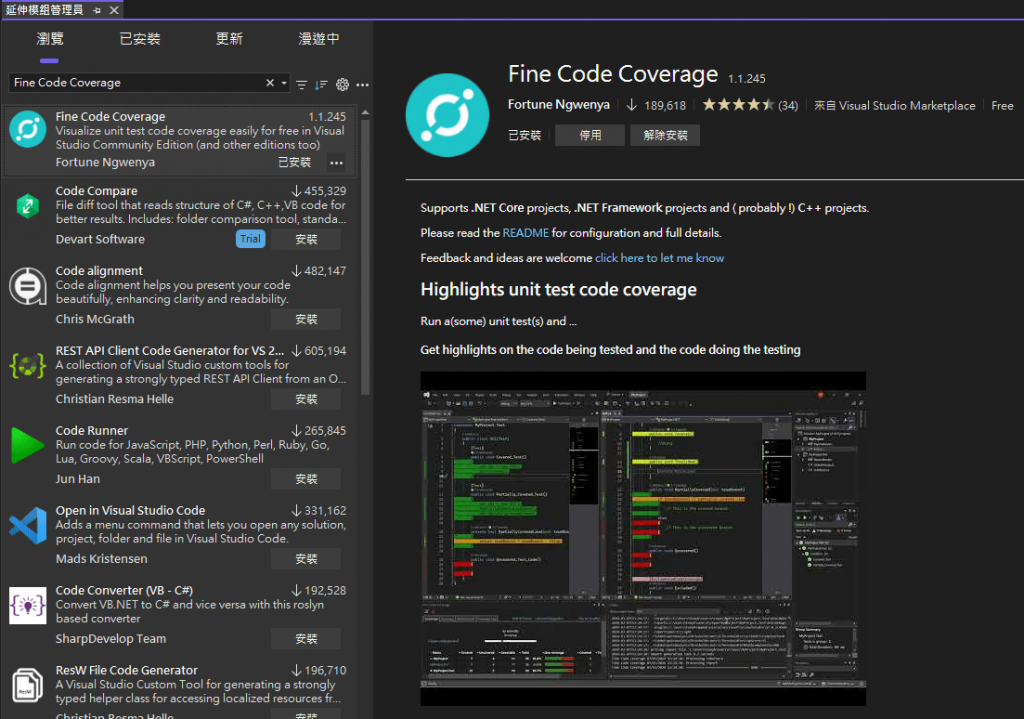Click the 'Code Compare' title in list
Screen dimensions: 1024x719
point(96,191)
